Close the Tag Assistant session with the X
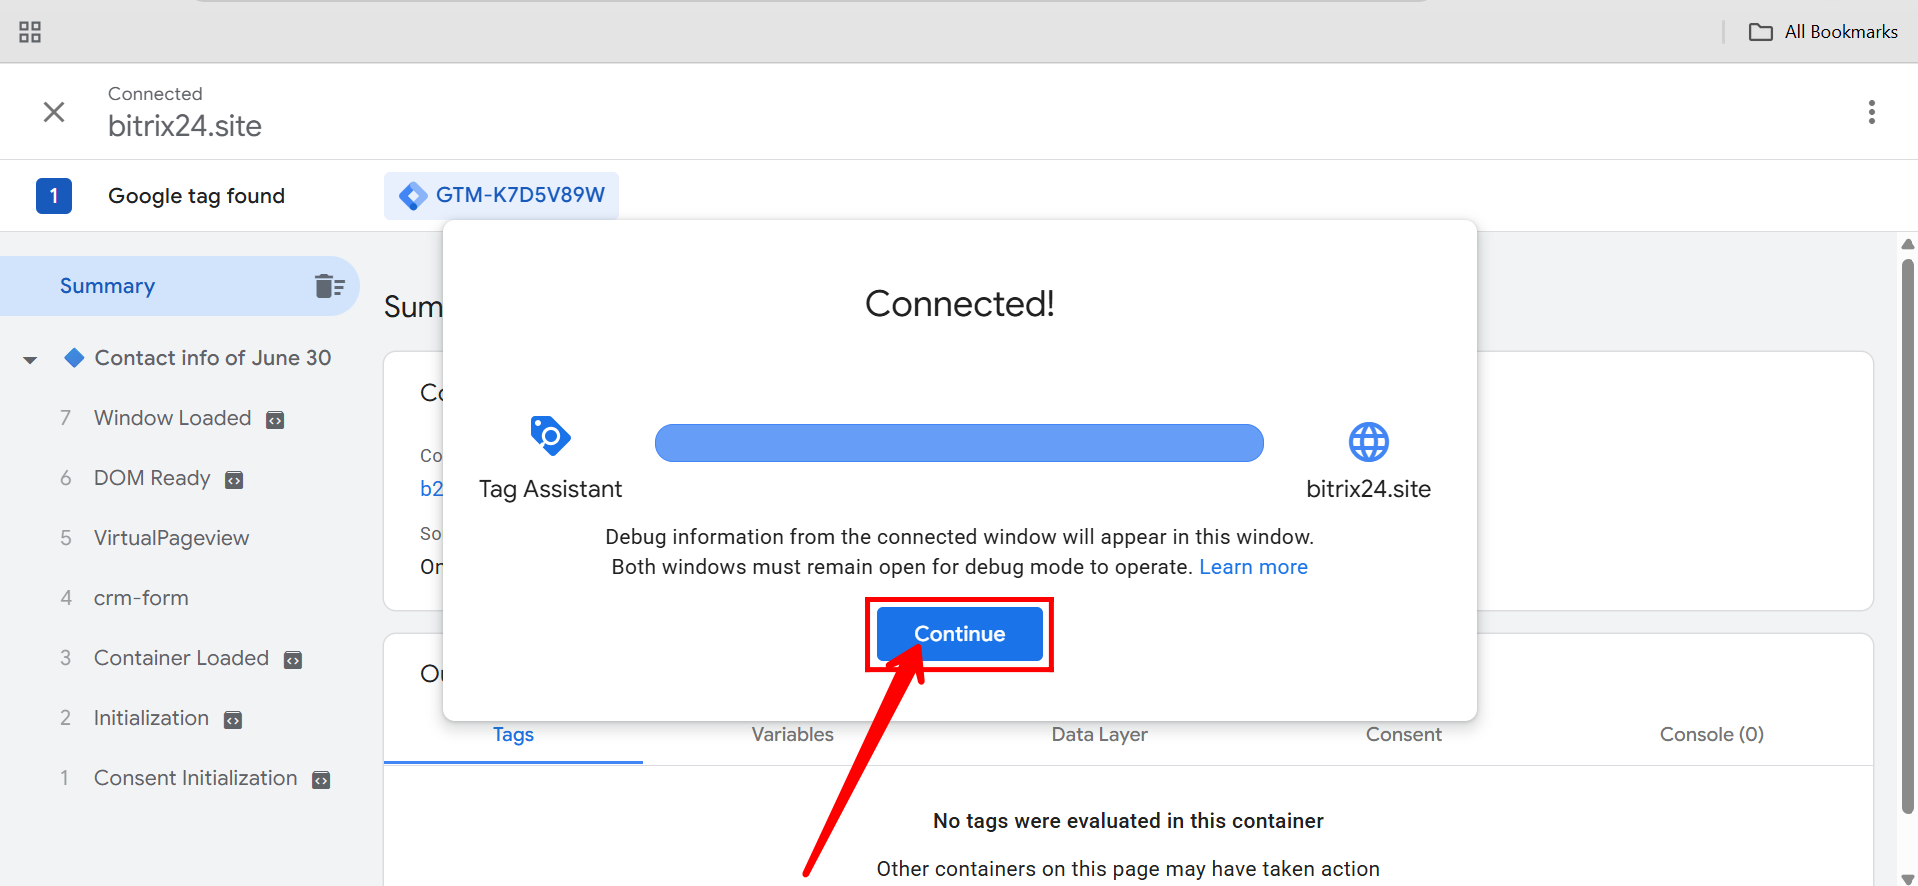 [x=54, y=112]
